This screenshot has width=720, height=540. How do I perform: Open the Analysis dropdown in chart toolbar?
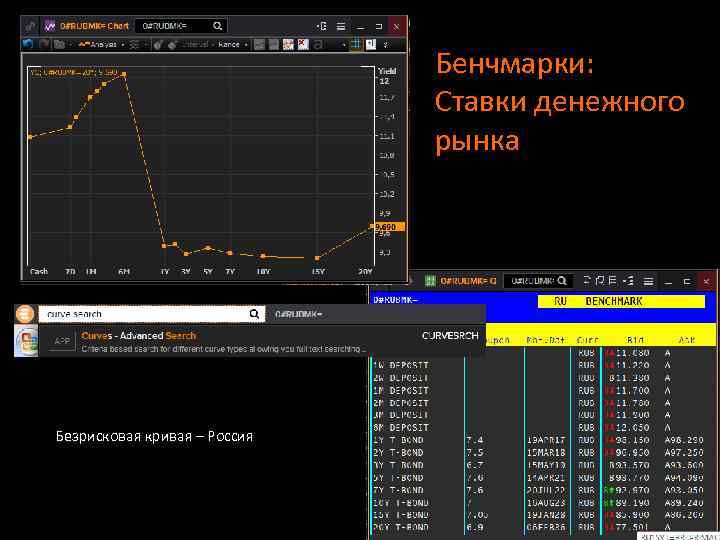(101, 45)
